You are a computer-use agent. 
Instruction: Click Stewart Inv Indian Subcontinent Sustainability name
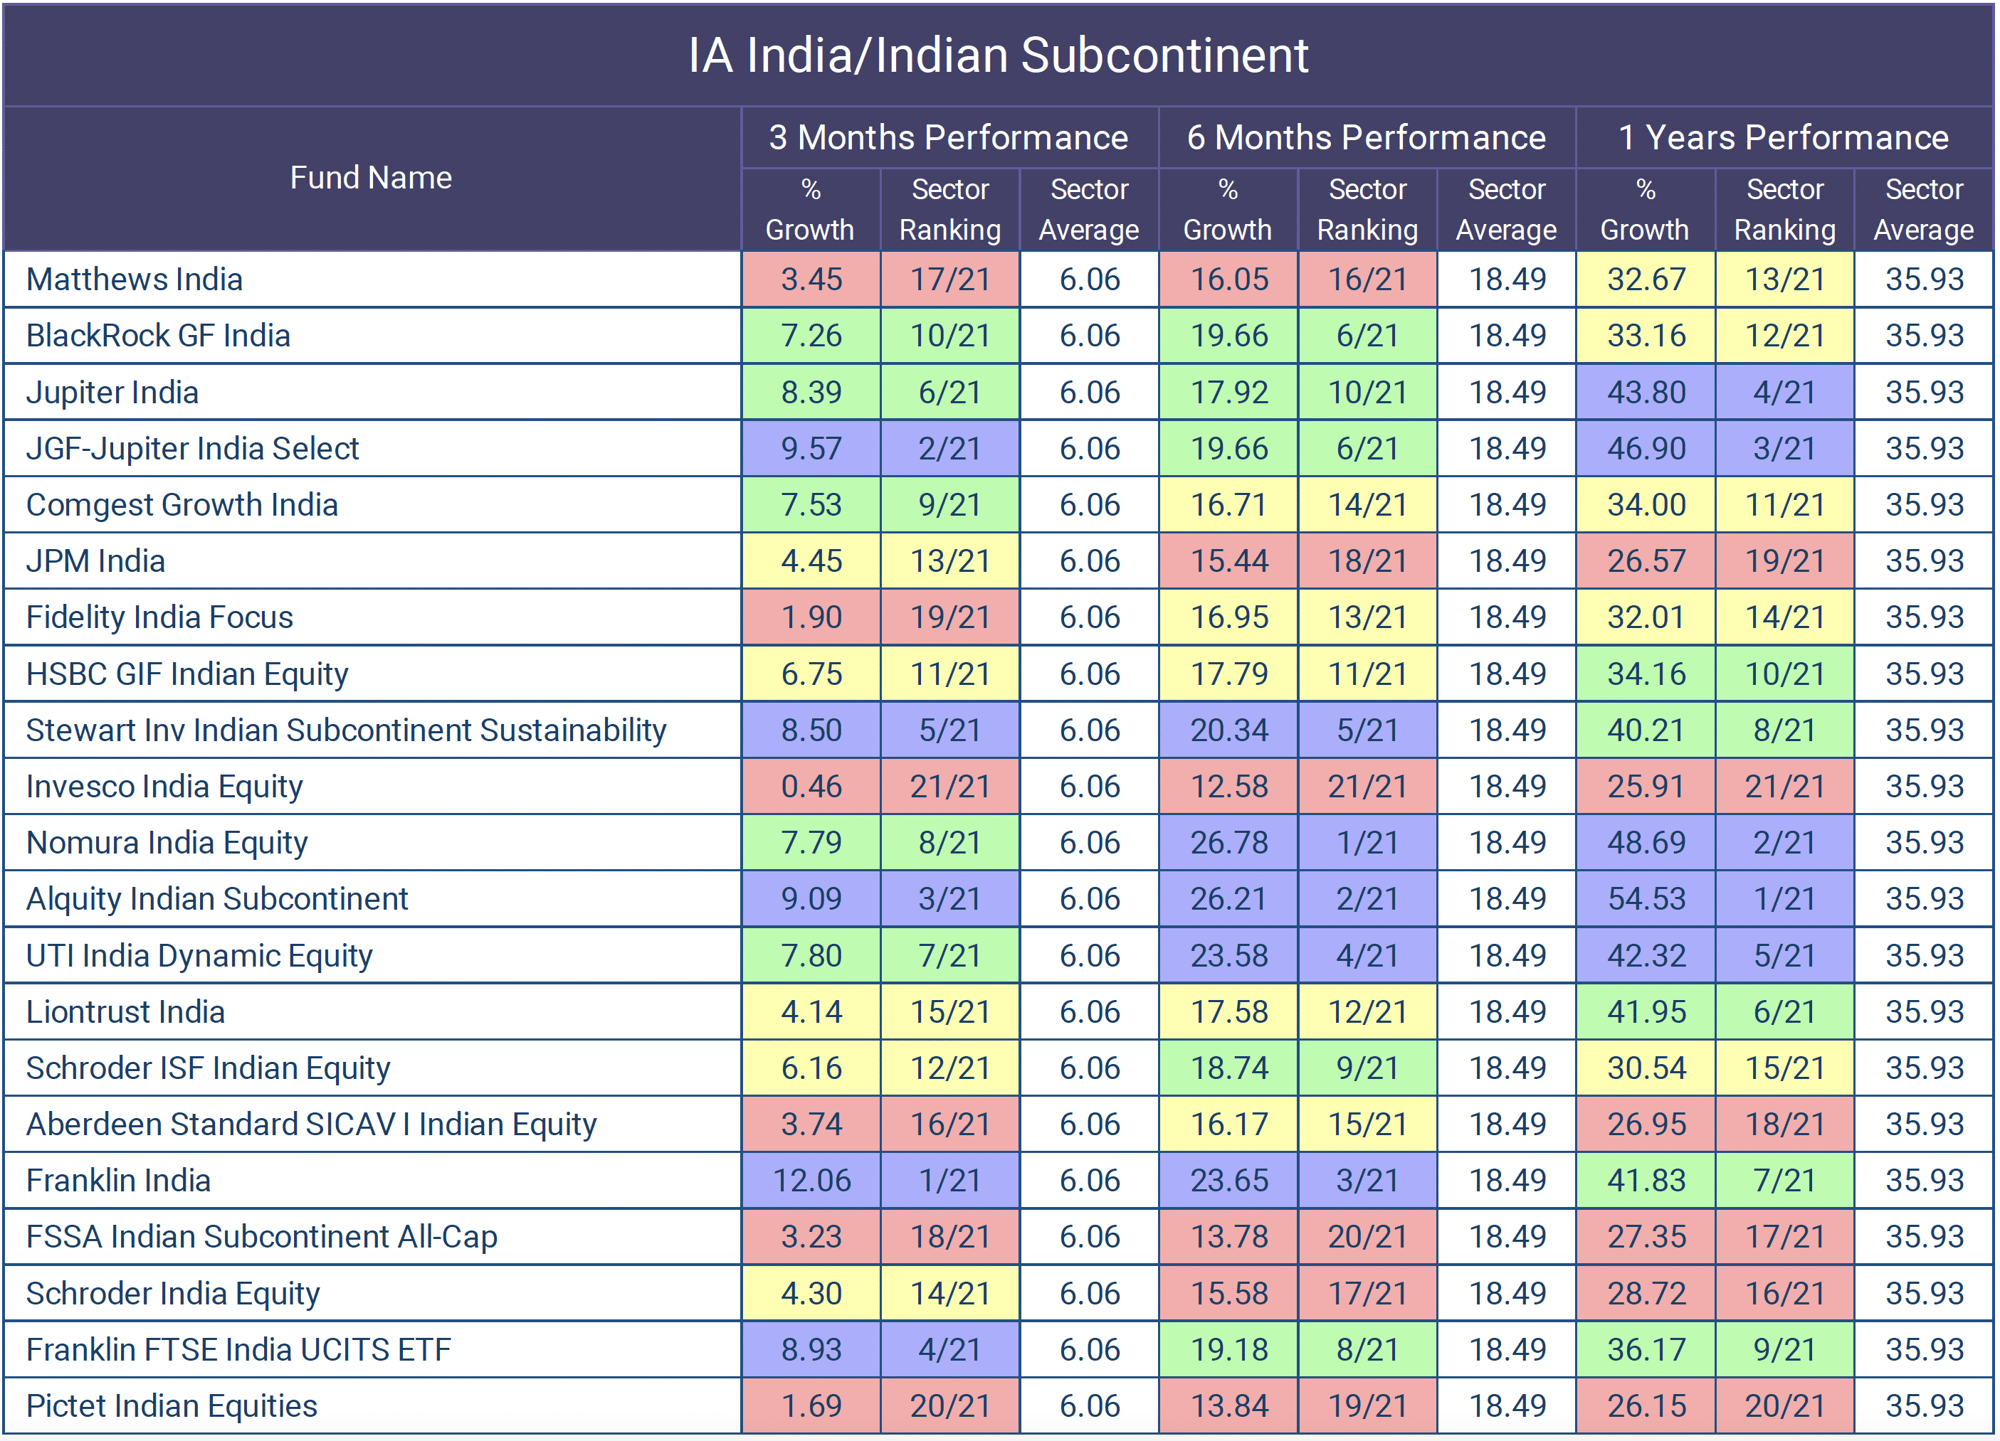tap(346, 730)
